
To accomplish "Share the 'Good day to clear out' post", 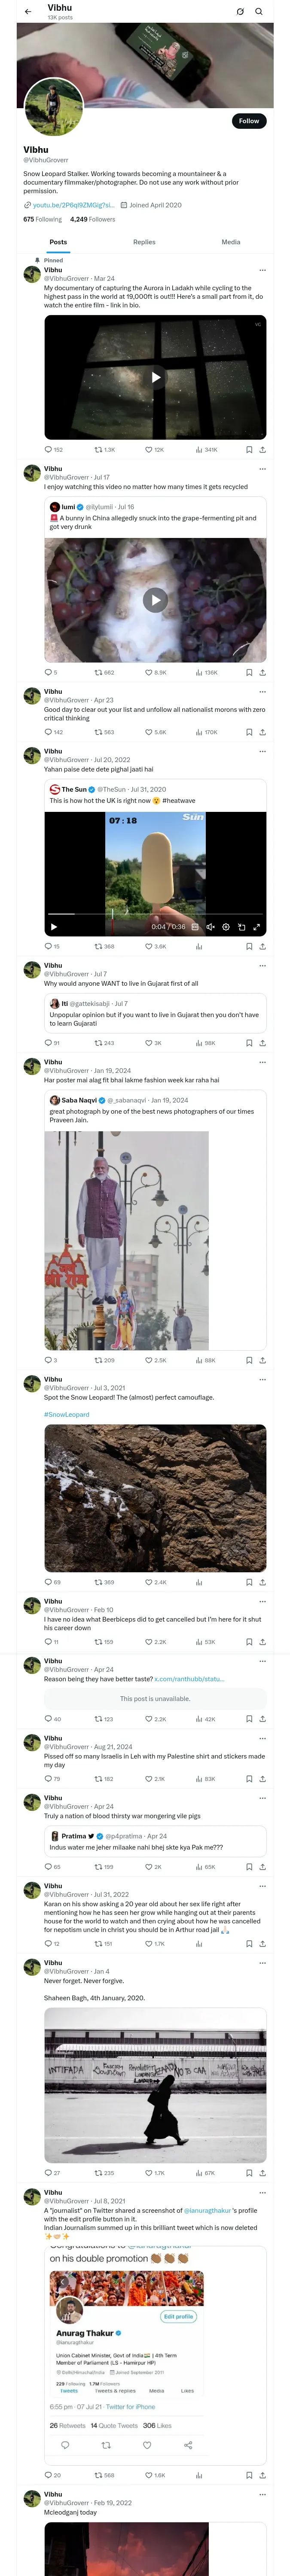I will [263, 732].
